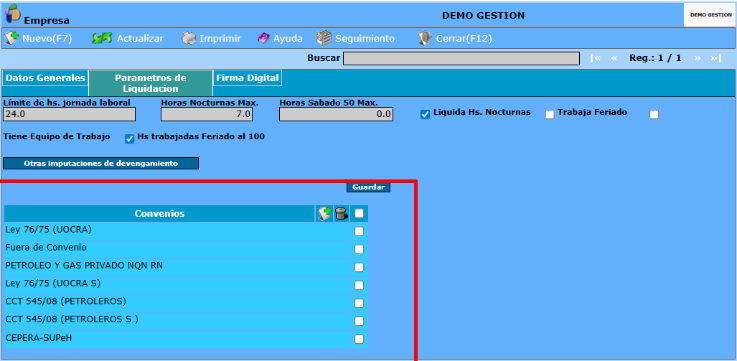The height and width of the screenshot is (361, 737).
Task: Delete convenios with the trash bin icon
Action: 341,214
